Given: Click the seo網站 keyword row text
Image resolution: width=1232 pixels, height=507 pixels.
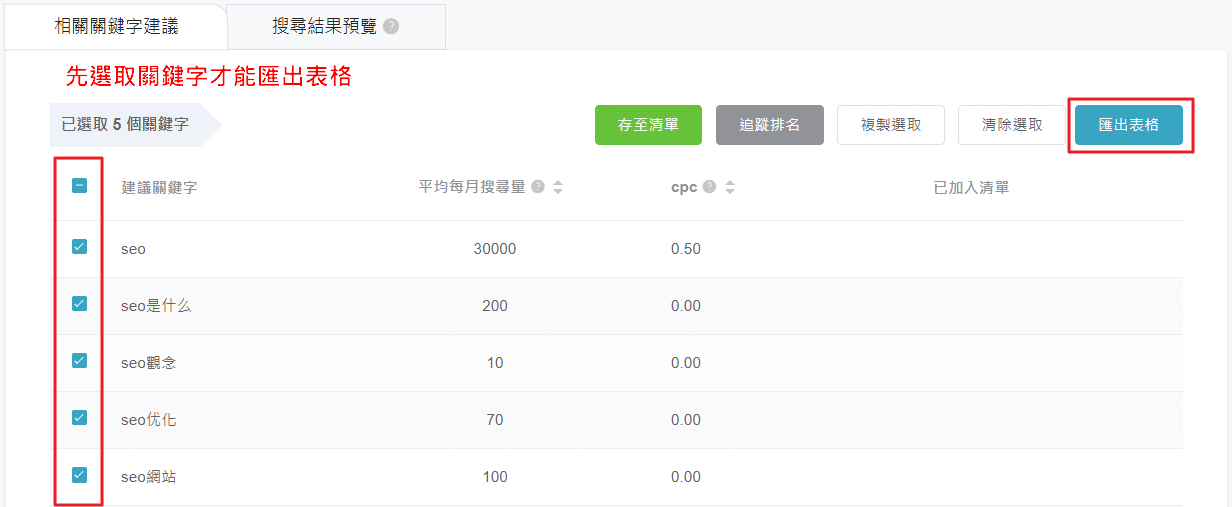Looking at the screenshot, I should pyautogui.click(x=149, y=477).
